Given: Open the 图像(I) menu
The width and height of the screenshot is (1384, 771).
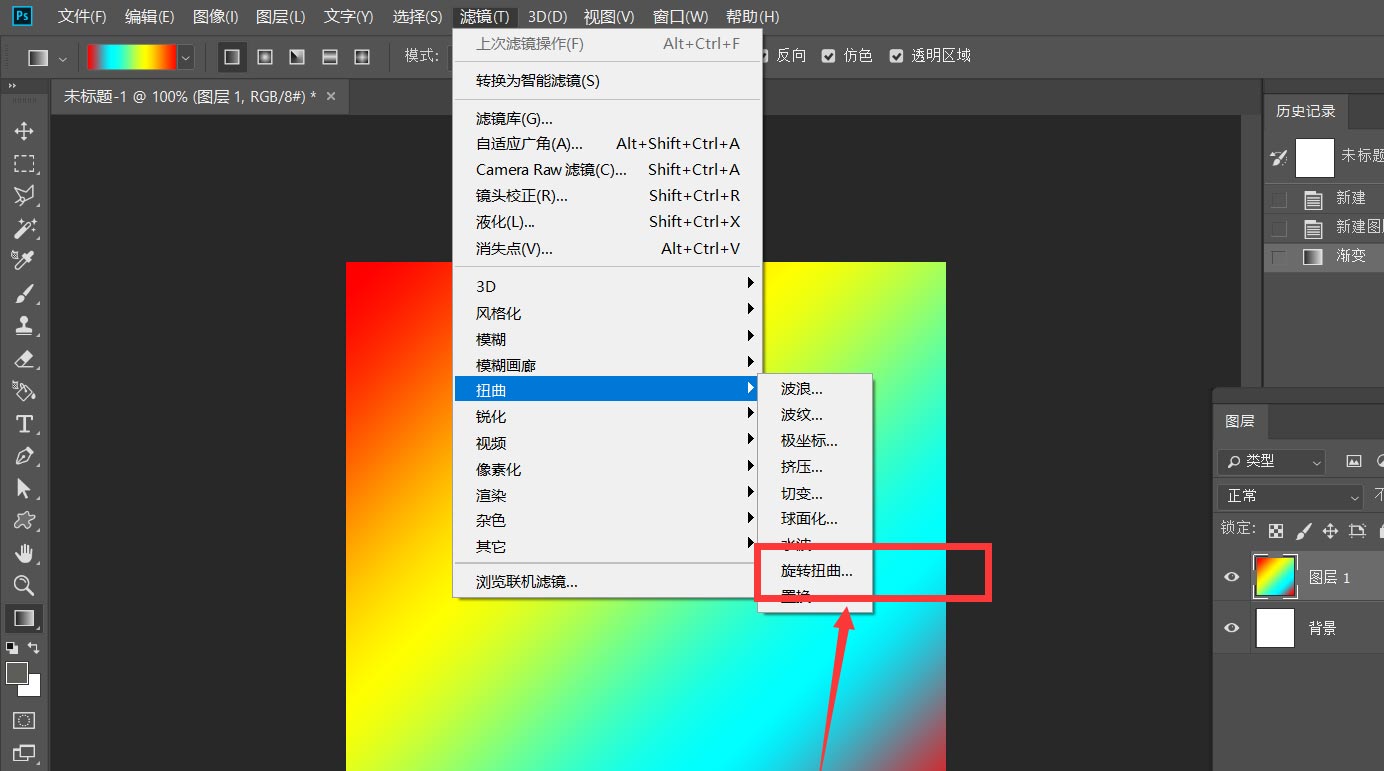Looking at the screenshot, I should pyautogui.click(x=215, y=16).
